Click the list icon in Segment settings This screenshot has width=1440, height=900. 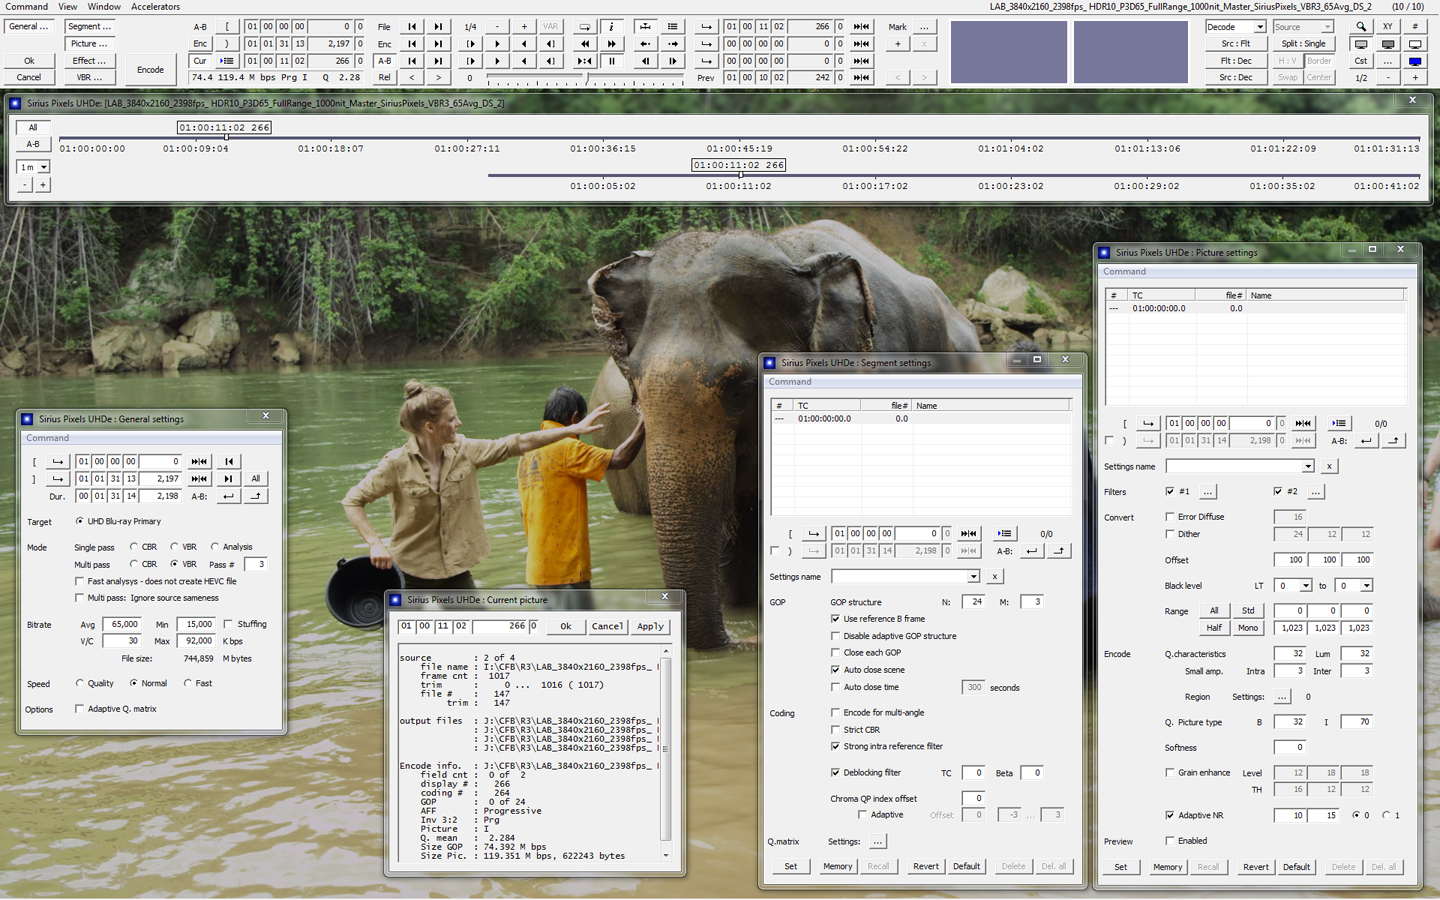[1005, 533]
